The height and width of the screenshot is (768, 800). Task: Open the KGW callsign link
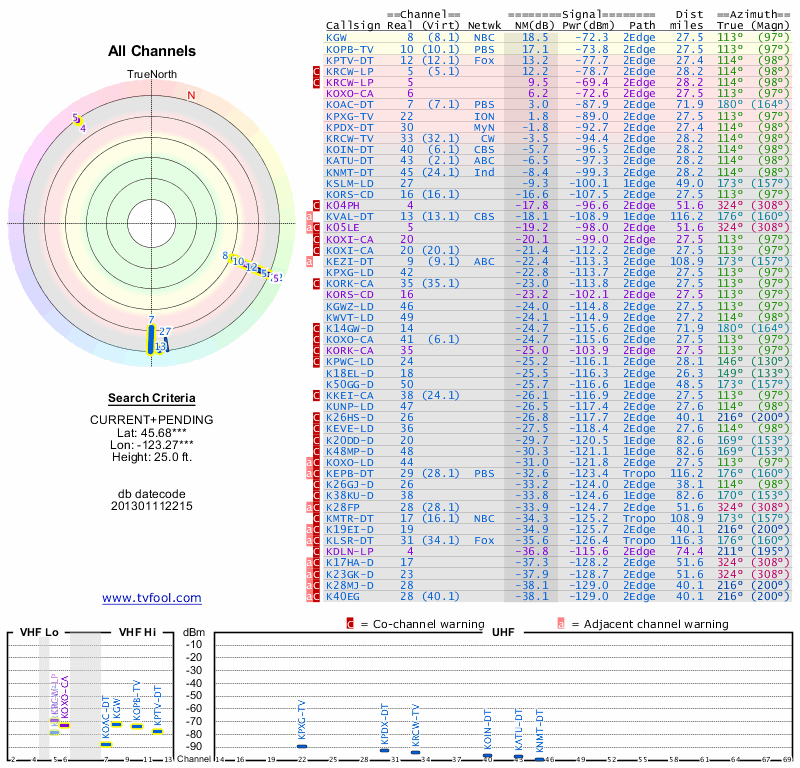(337, 37)
